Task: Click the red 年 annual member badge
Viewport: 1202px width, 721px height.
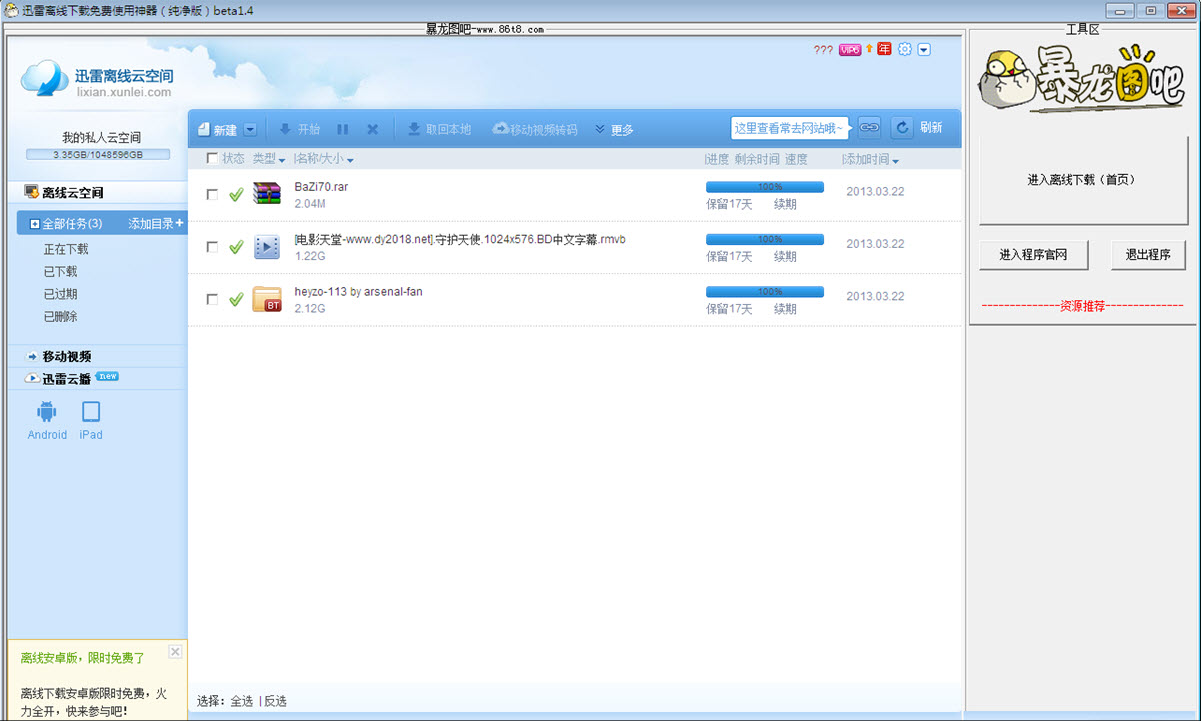Action: [x=884, y=49]
